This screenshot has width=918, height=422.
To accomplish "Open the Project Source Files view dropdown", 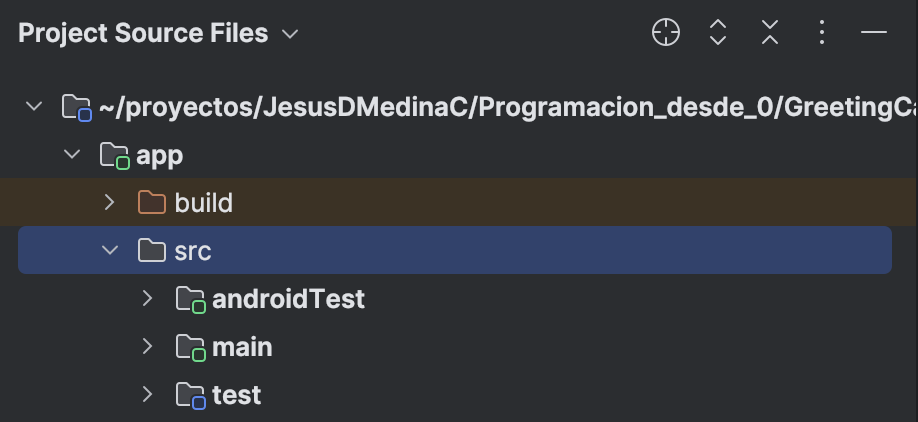I will point(290,34).
